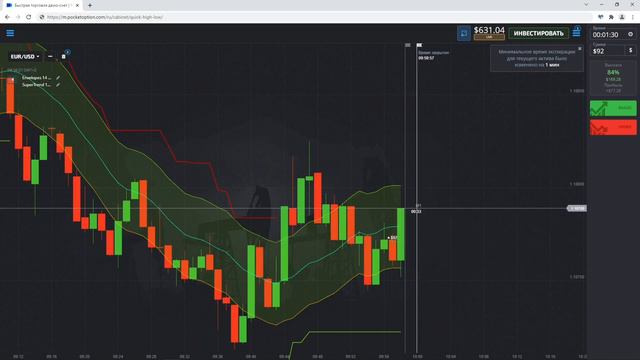
Task: Click the ИНВЕСТИРОВАТЬ button
Action: point(538,33)
